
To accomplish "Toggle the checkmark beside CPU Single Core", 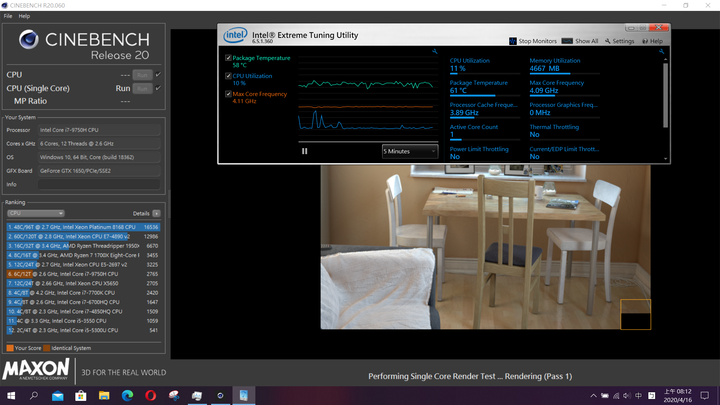I will point(158,88).
